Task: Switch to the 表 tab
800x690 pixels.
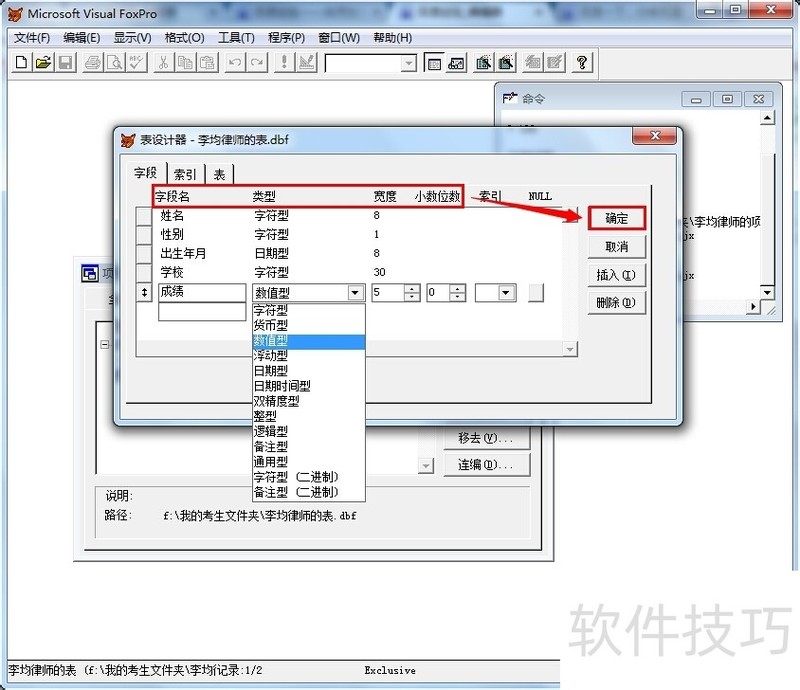Action: point(219,175)
